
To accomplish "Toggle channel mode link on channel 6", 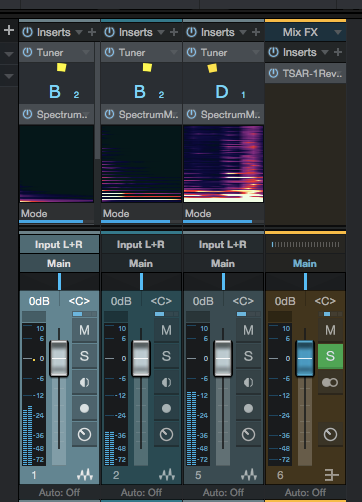I will 330,382.
